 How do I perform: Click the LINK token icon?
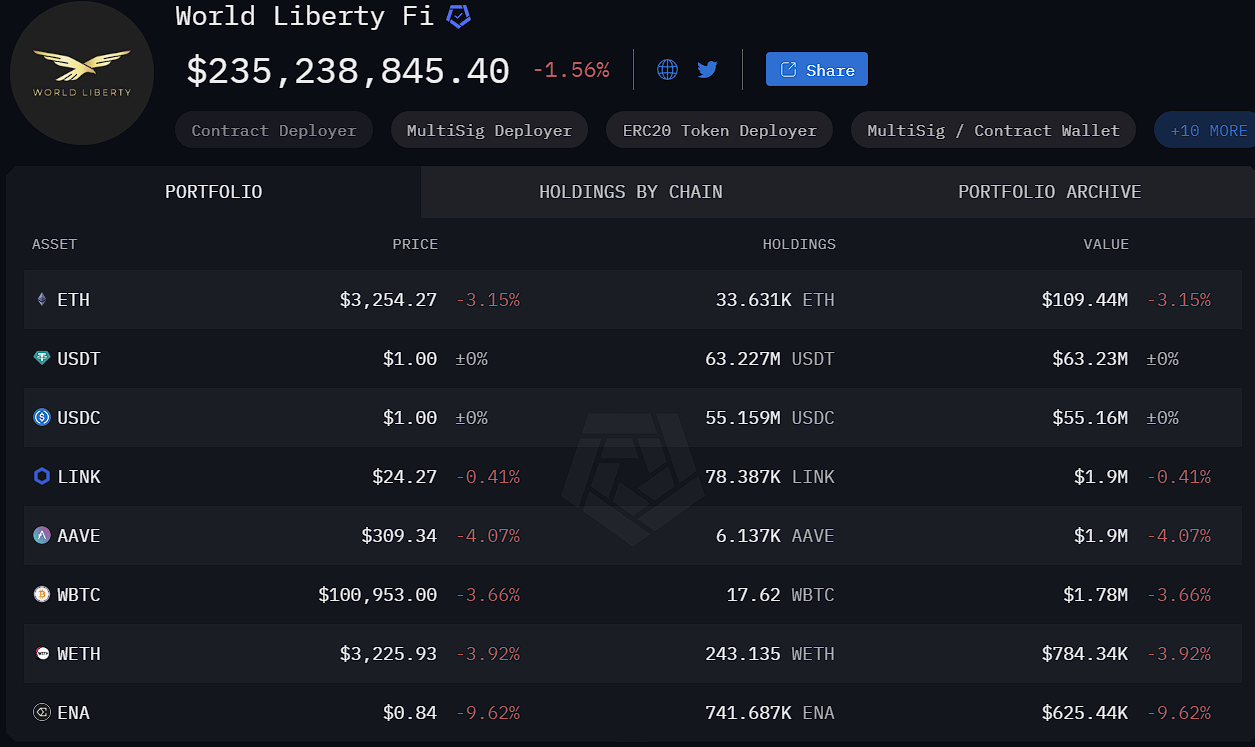[x=42, y=477]
